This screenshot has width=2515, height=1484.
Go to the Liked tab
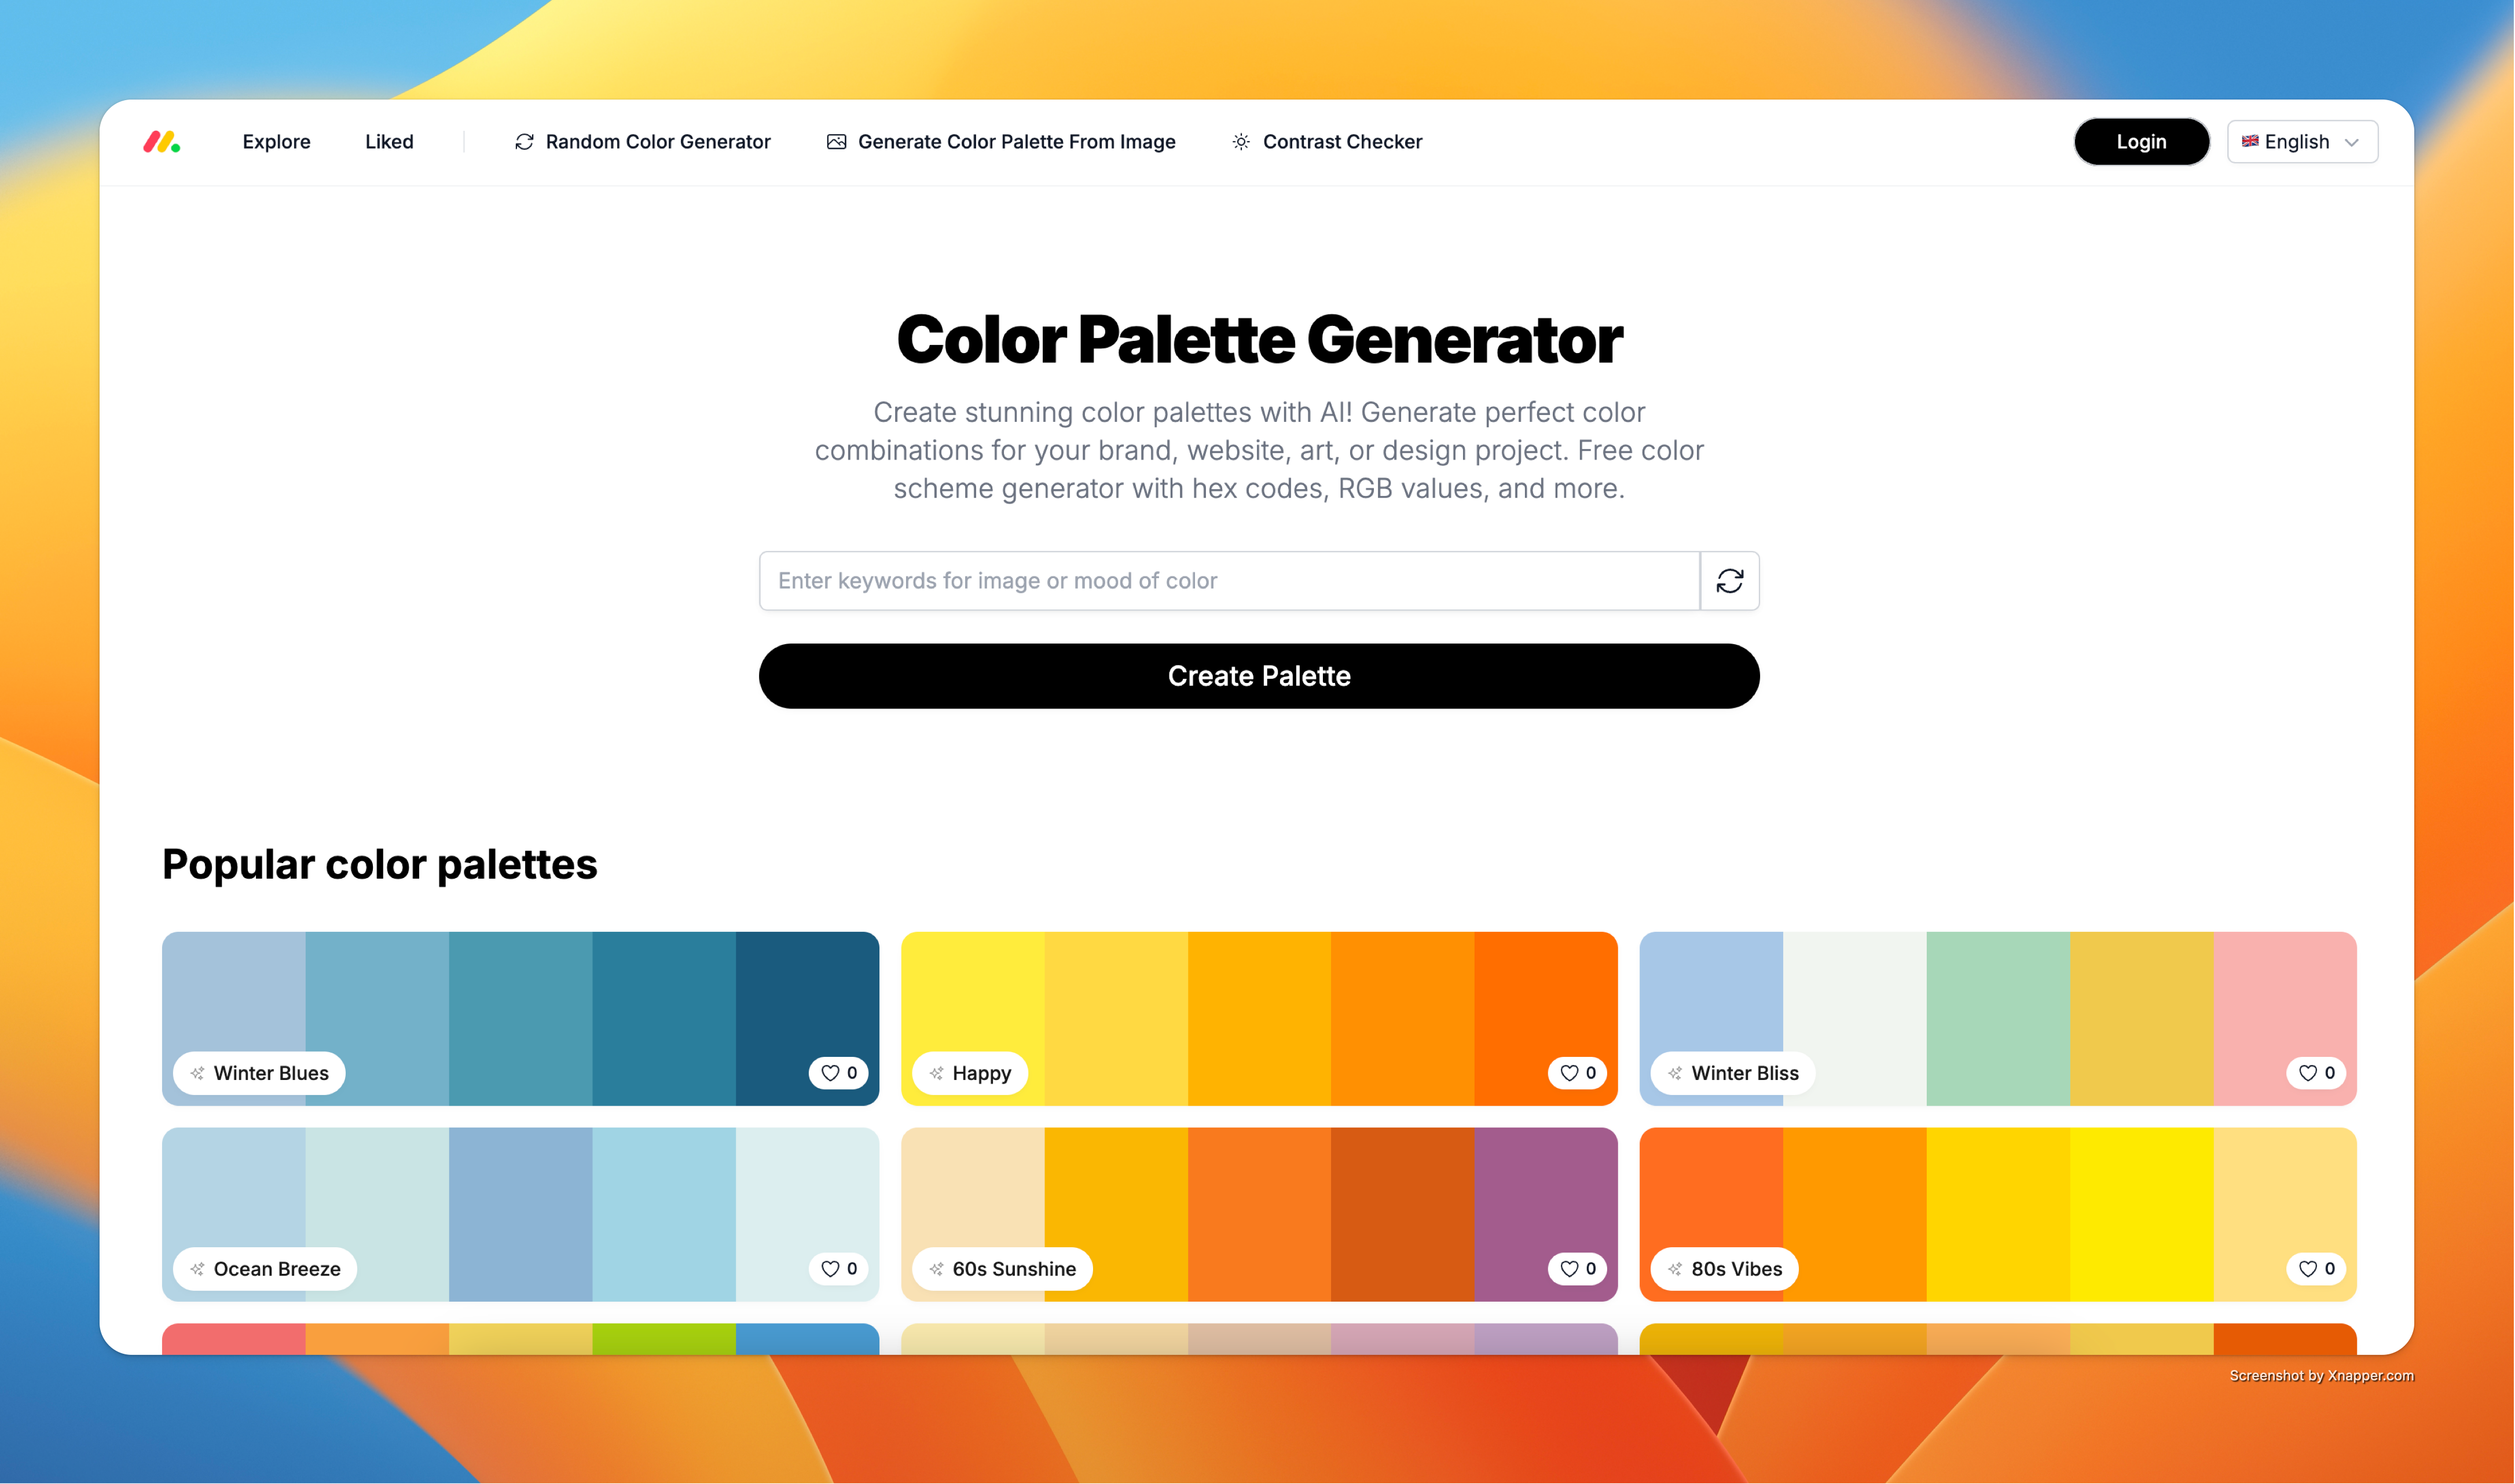[389, 142]
